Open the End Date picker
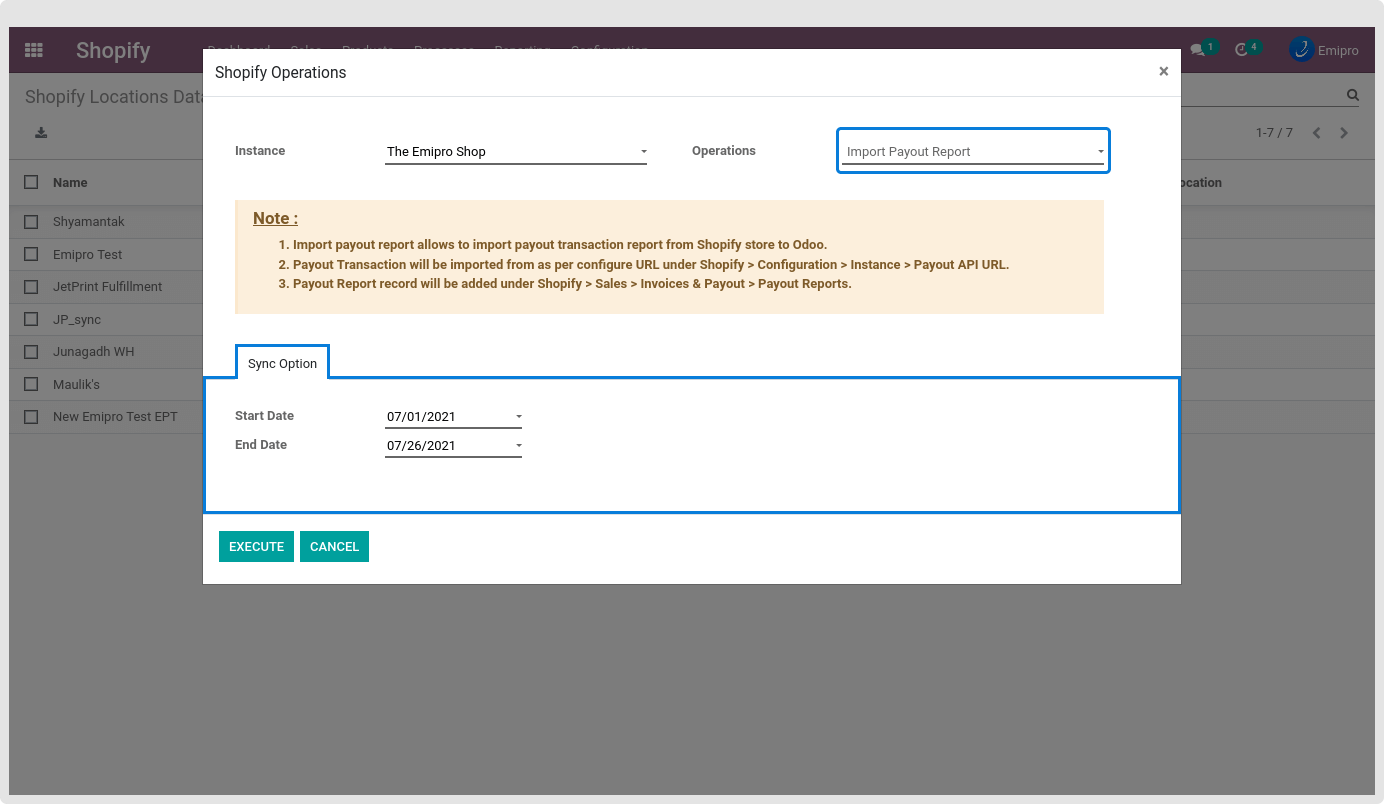1384x804 pixels. [x=452, y=446]
